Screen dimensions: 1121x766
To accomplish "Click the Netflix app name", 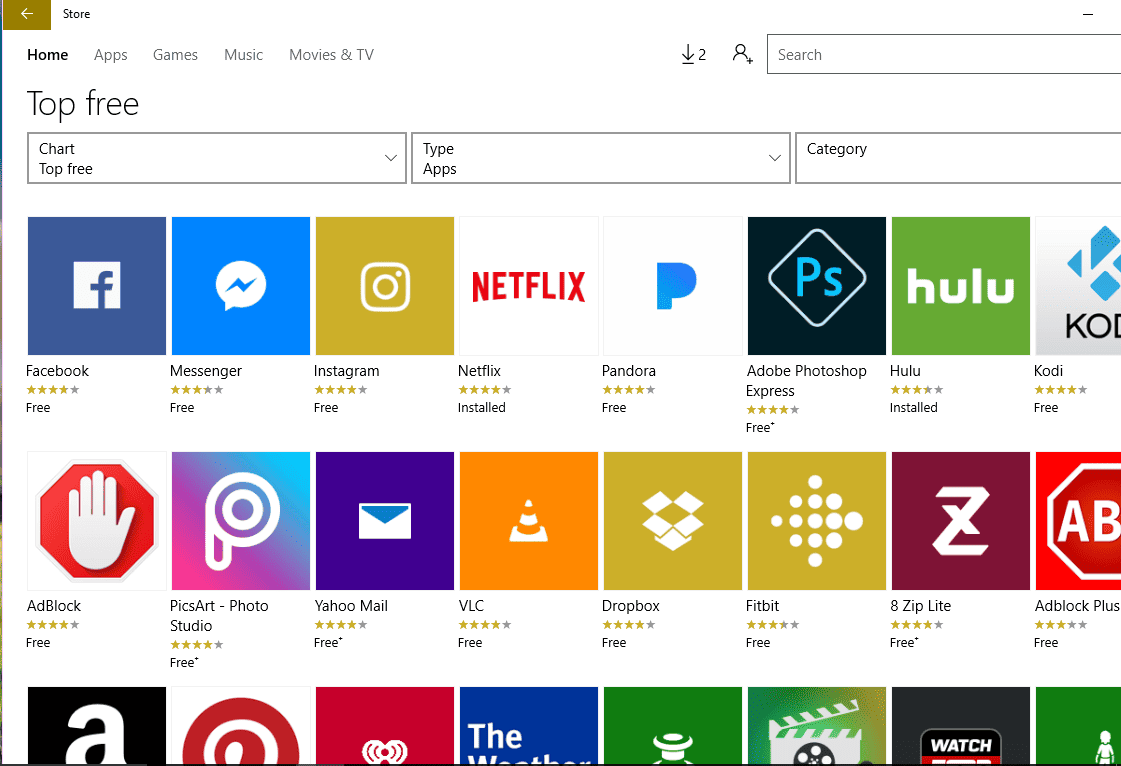I will (x=479, y=370).
